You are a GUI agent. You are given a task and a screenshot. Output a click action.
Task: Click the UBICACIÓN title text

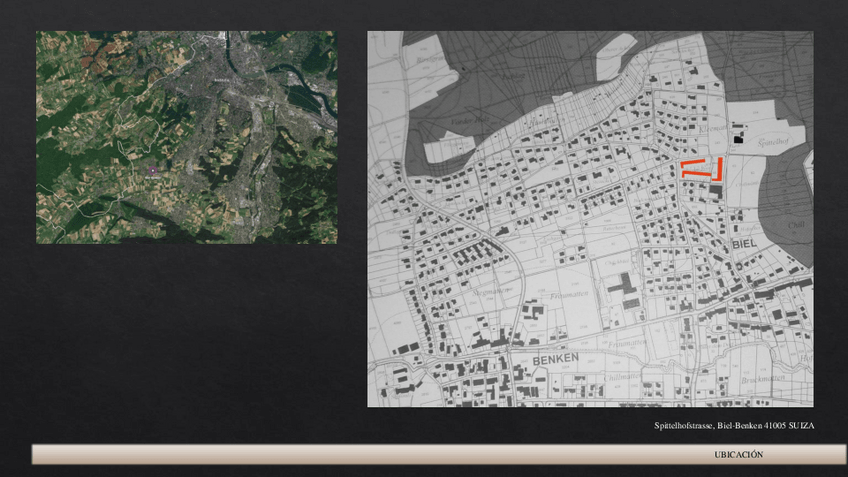click(738, 455)
